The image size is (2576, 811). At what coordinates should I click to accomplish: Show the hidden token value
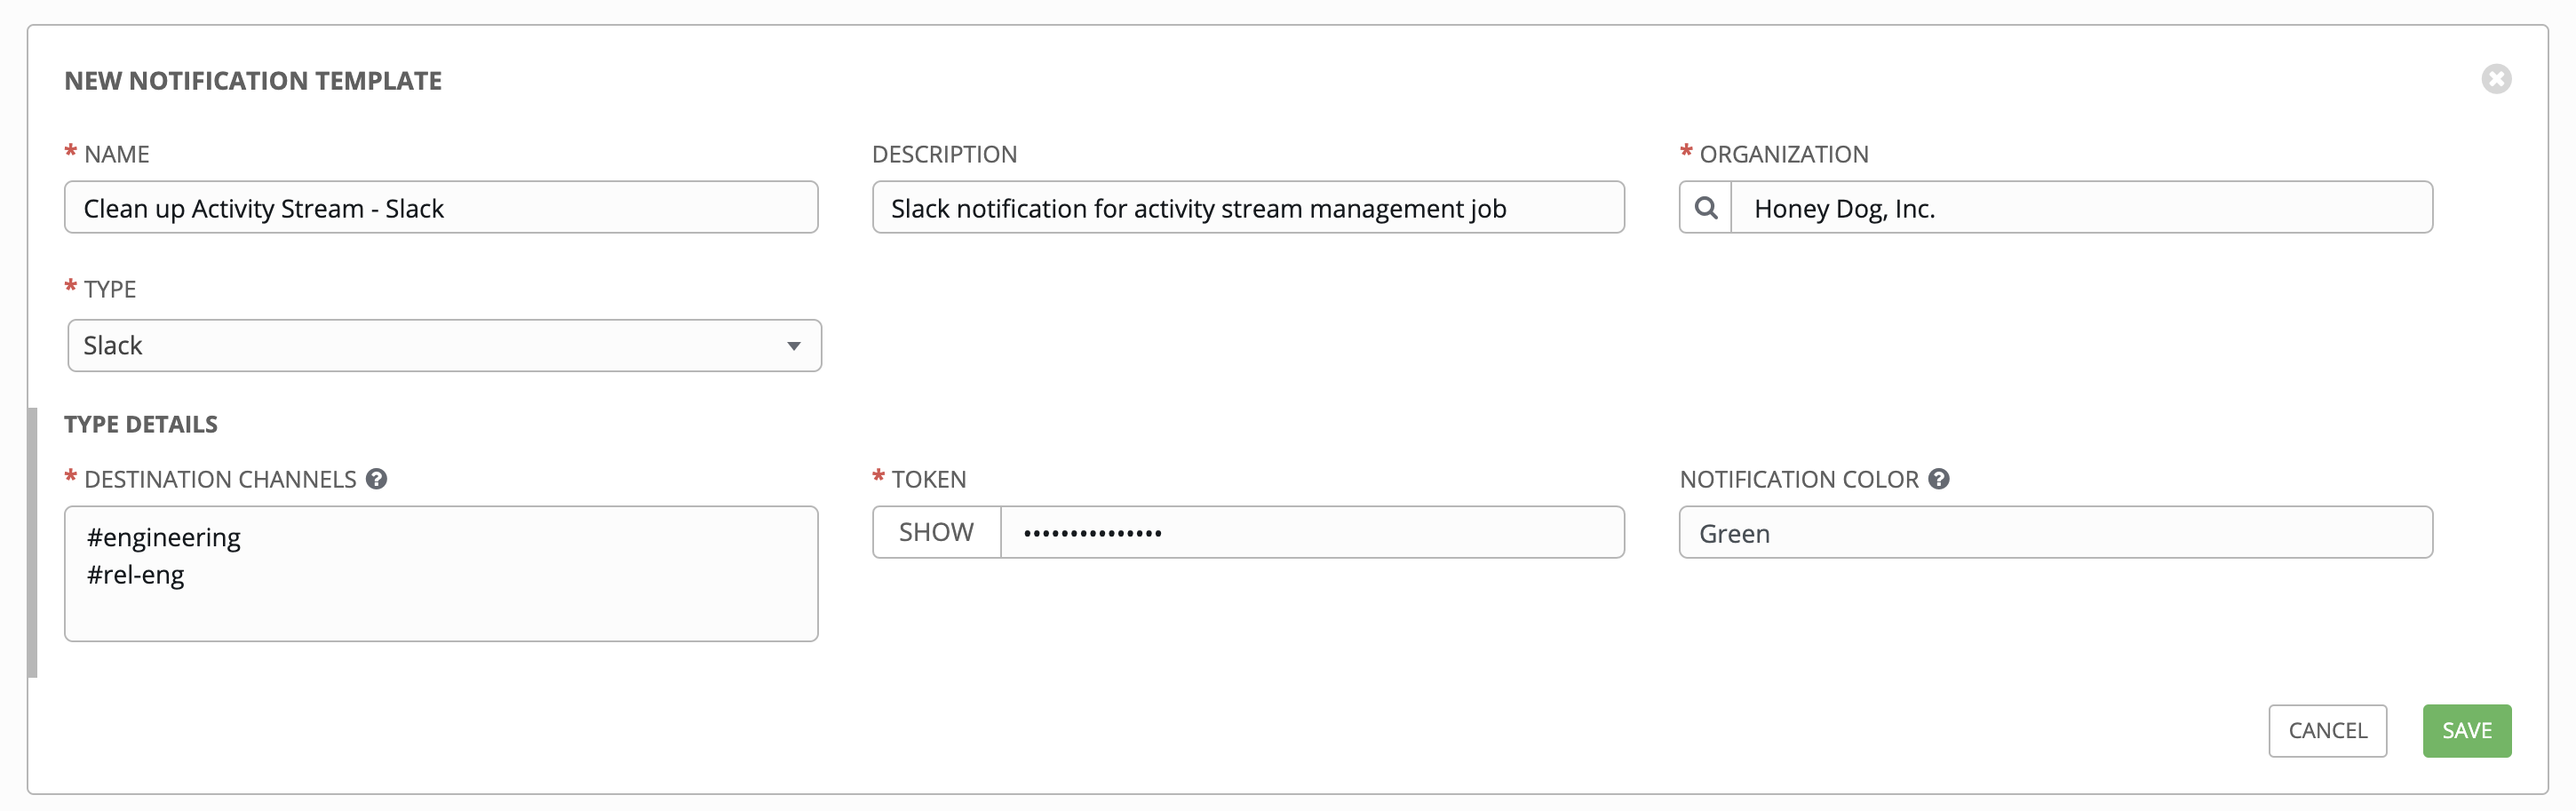point(936,532)
